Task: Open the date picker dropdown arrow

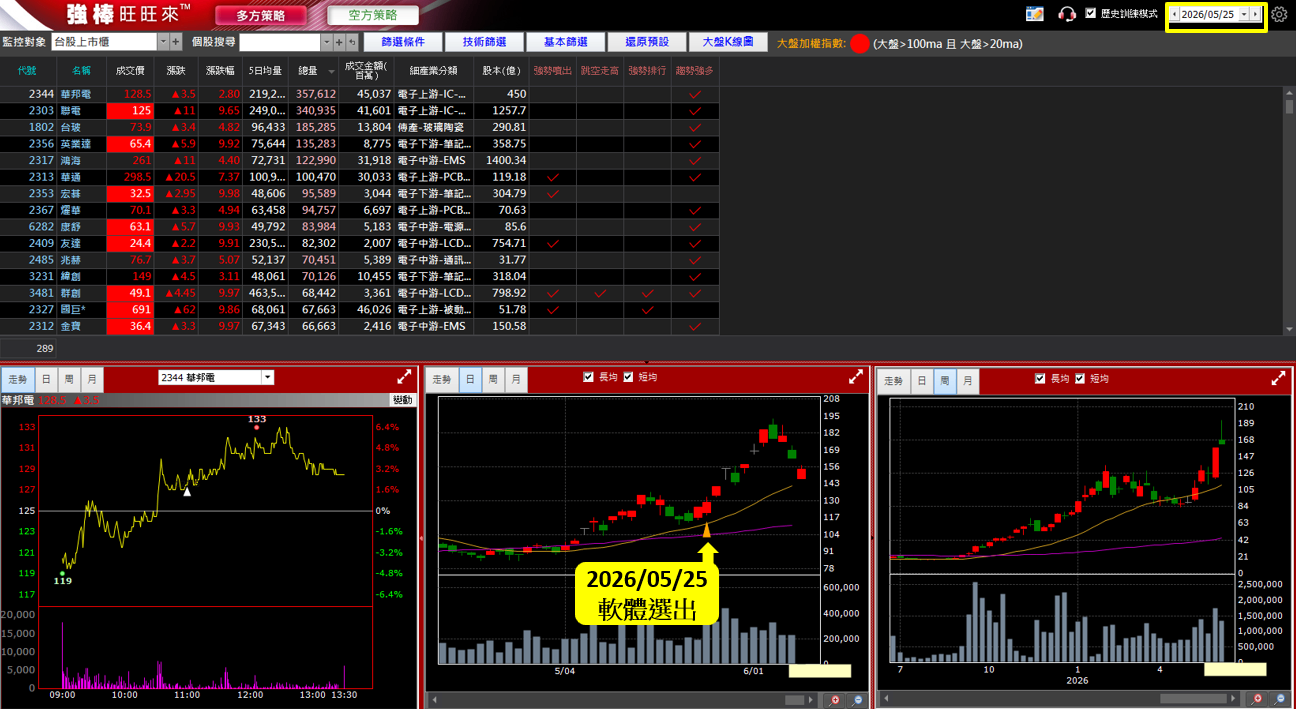Action: pos(1244,15)
